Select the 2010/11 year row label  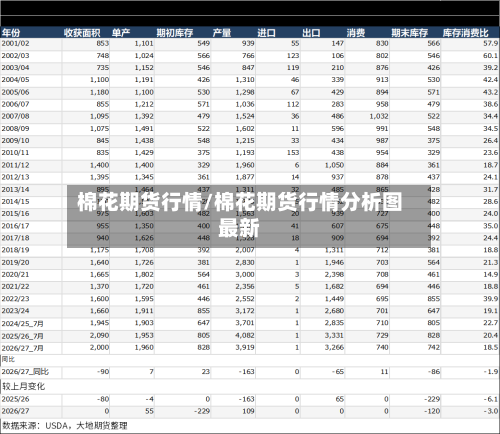[x=15, y=153]
